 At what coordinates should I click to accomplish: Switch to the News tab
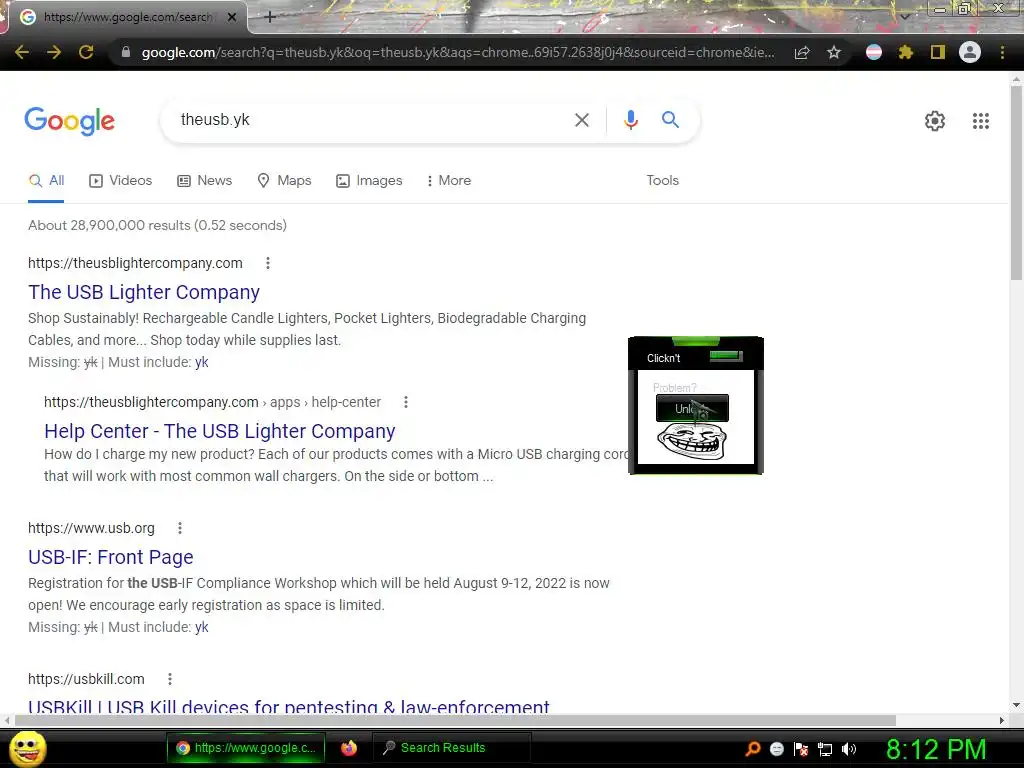point(204,180)
